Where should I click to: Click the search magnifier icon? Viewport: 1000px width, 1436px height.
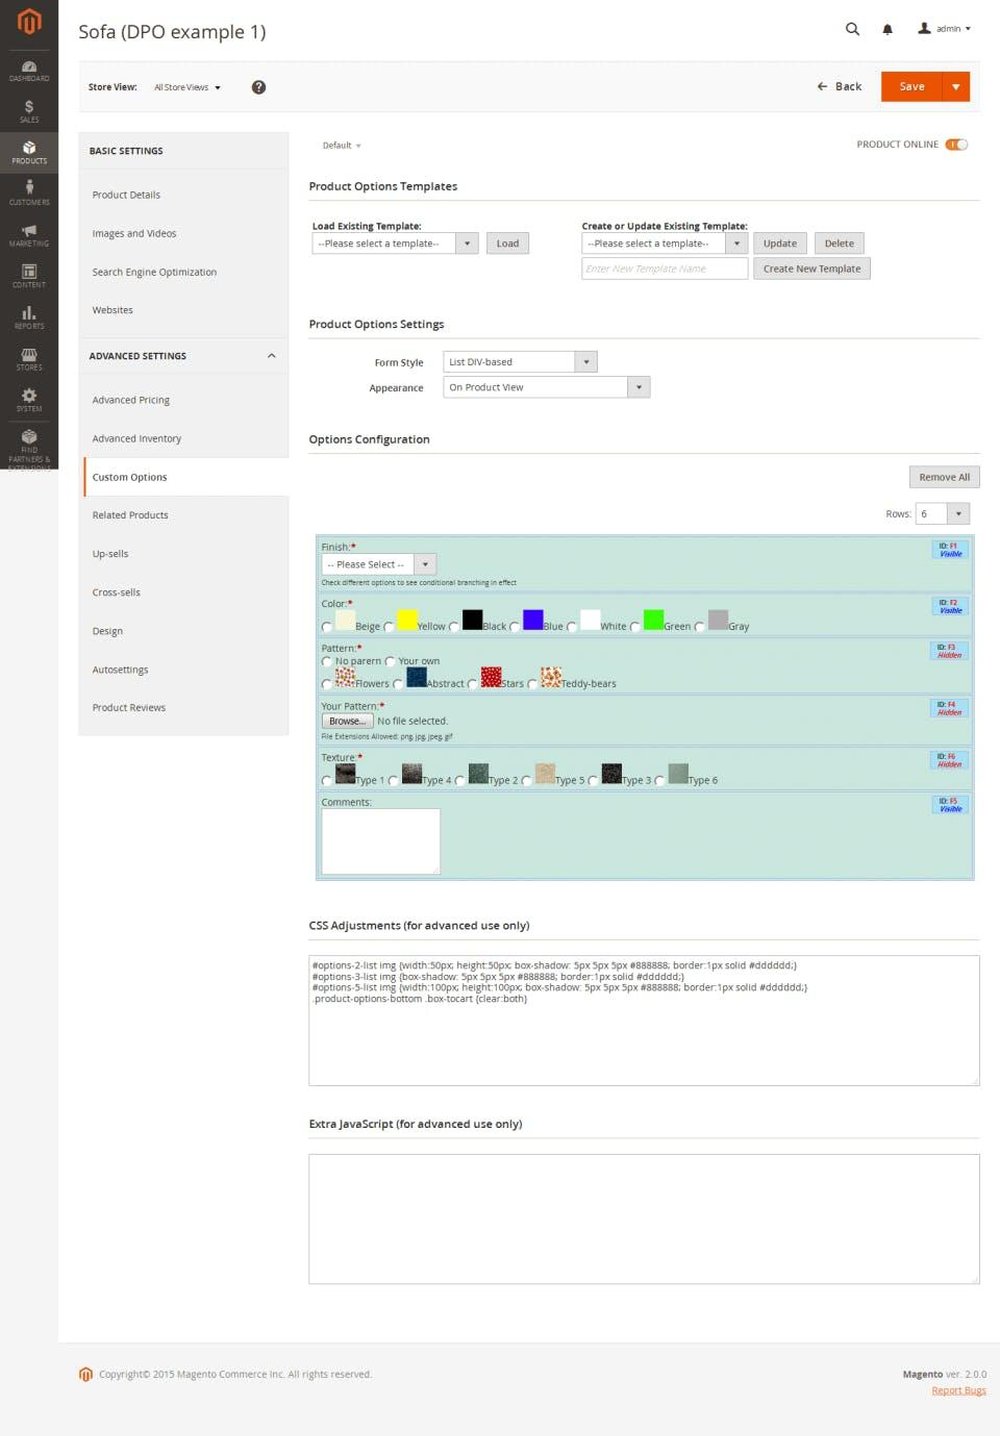click(852, 29)
